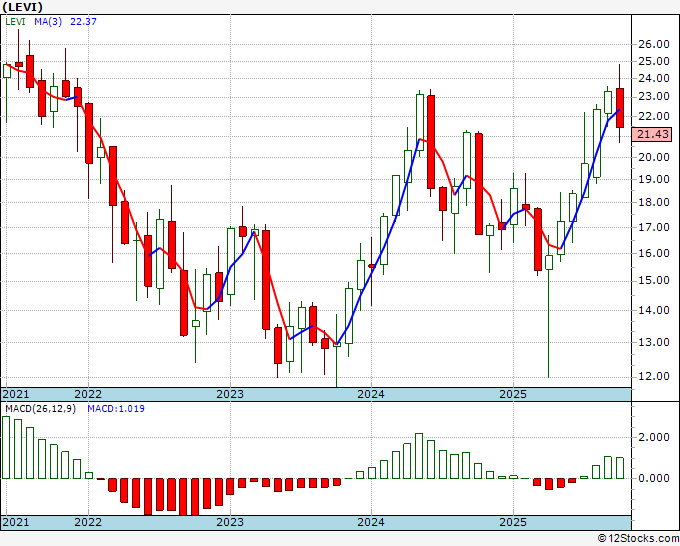This screenshot has width=680, height=546.
Task: Click the first MACD bar of 2021
Action: click(x=6, y=448)
